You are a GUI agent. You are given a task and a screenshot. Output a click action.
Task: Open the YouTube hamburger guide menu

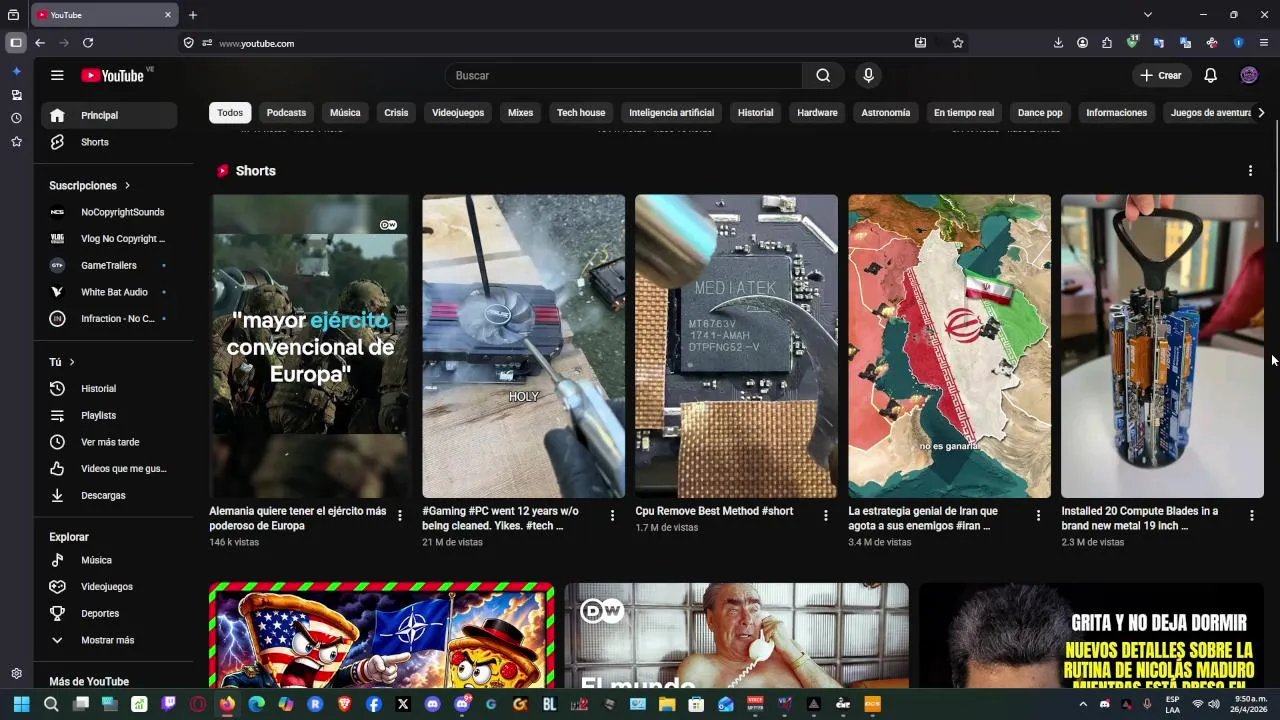coord(57,75)
